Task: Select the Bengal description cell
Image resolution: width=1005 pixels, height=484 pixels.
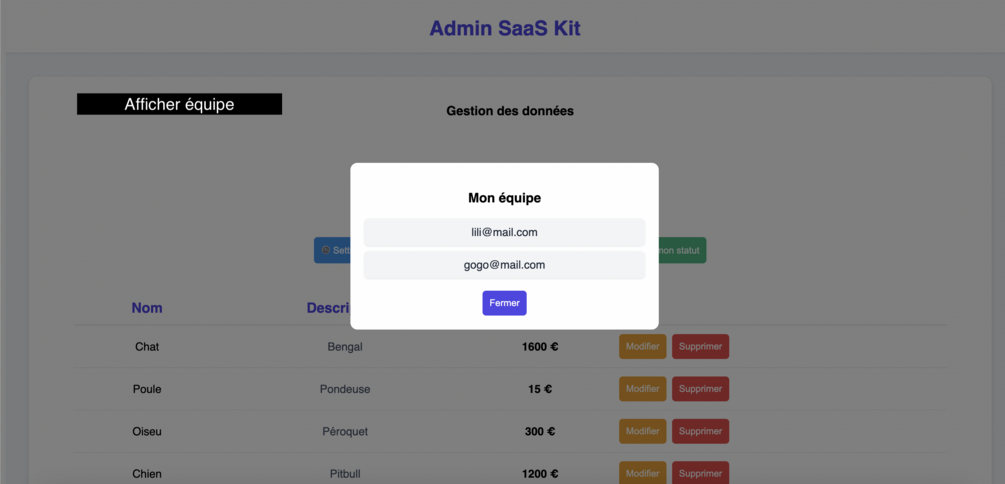Action: point(345,347)
